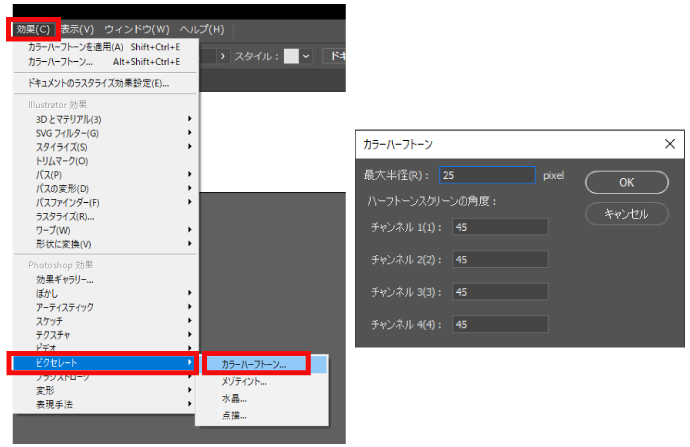Click the スタイル color swatch
The height and width of the screenshot is (447, 690).
(x=291, y=57)
